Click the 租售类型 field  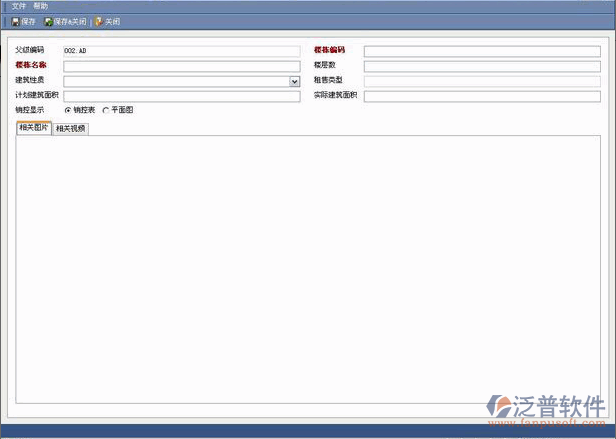coord(482,81)
